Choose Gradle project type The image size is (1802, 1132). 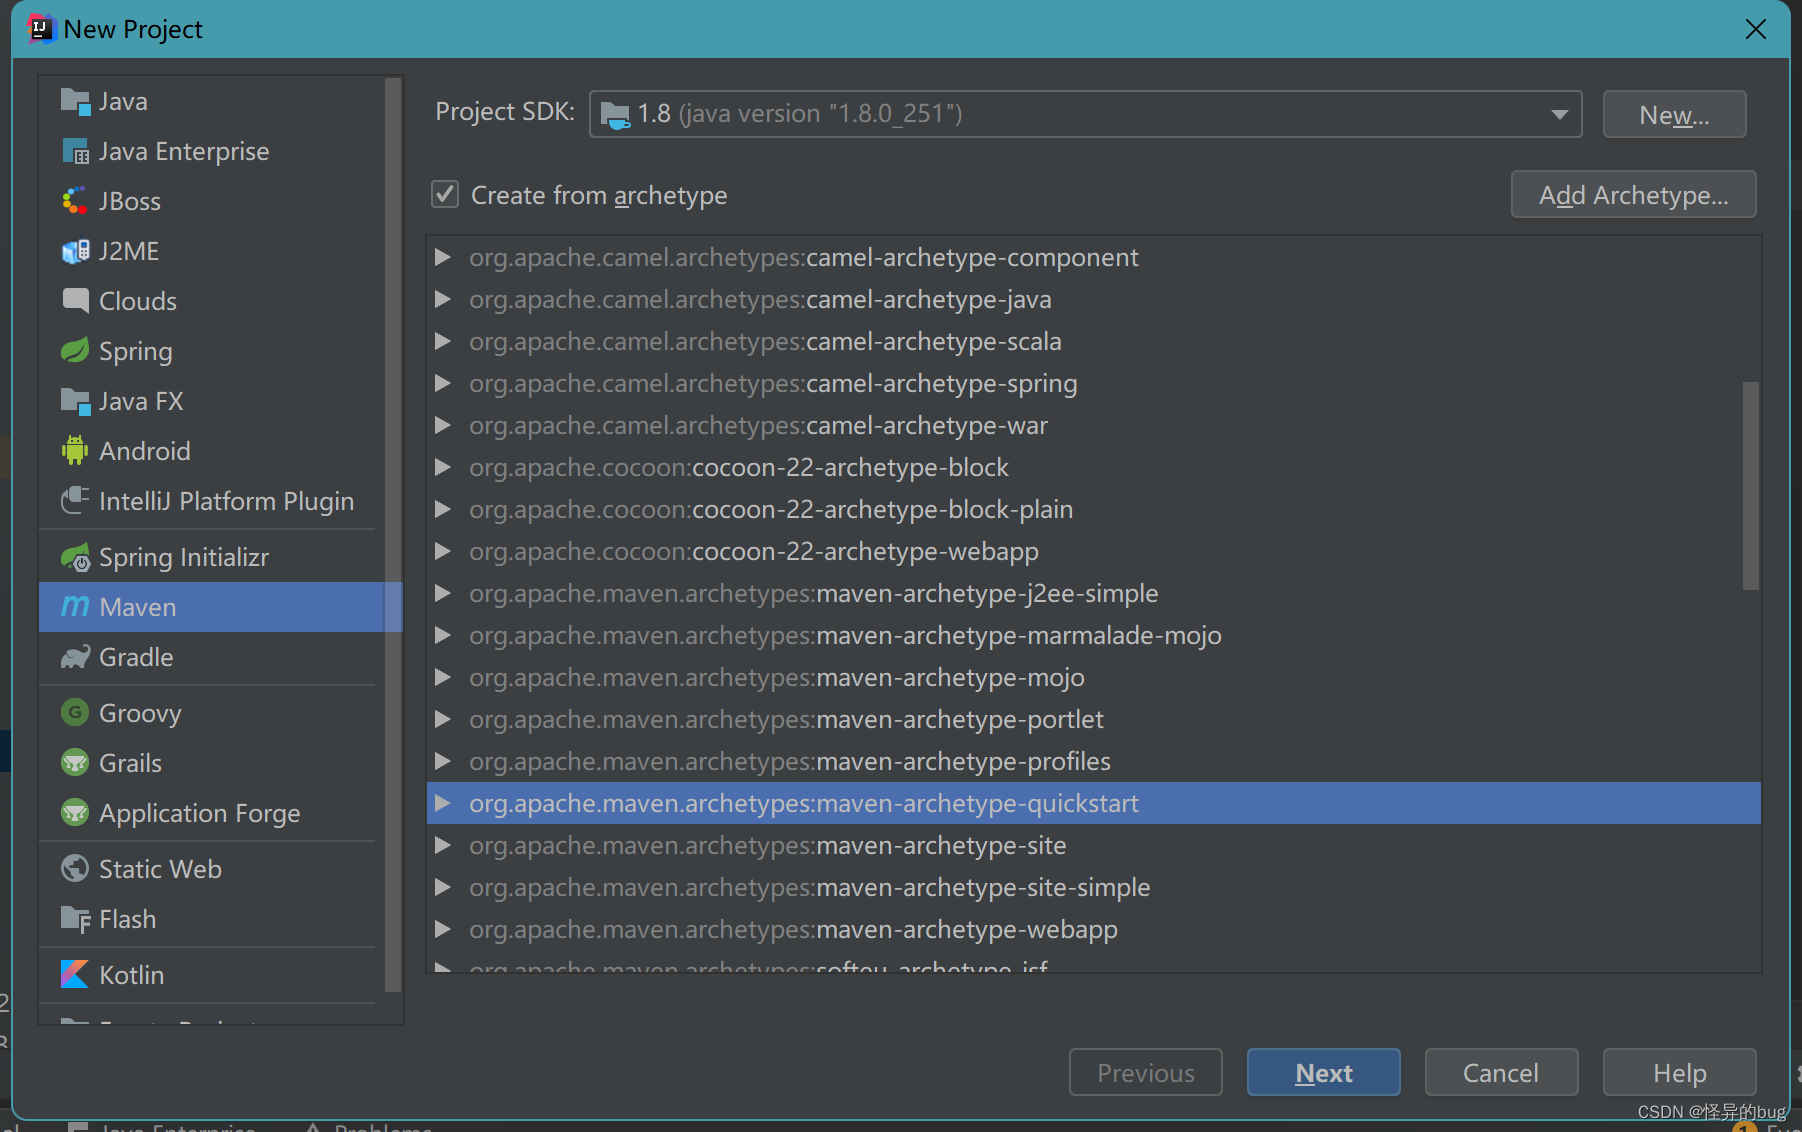click(x=212, y=657)
